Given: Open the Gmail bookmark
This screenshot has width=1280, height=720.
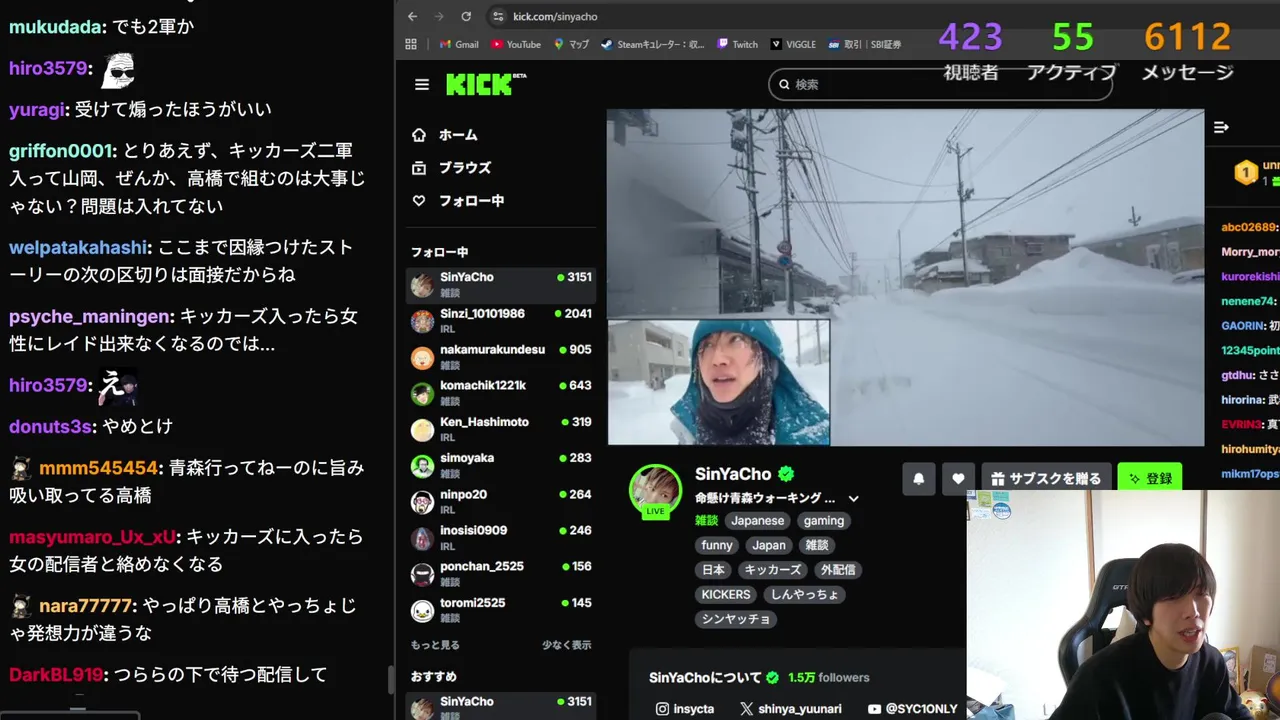Looking at the screenshot, I should pyautogui.click(x=459, y=44).
